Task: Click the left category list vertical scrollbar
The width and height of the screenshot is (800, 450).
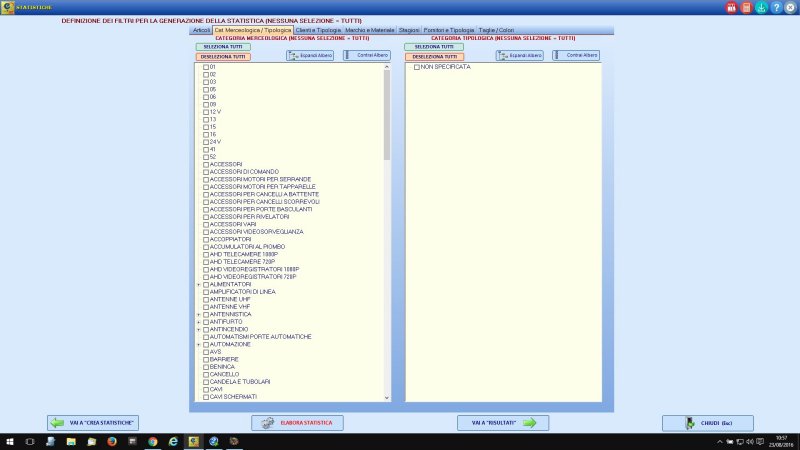Action: [387, 230]
